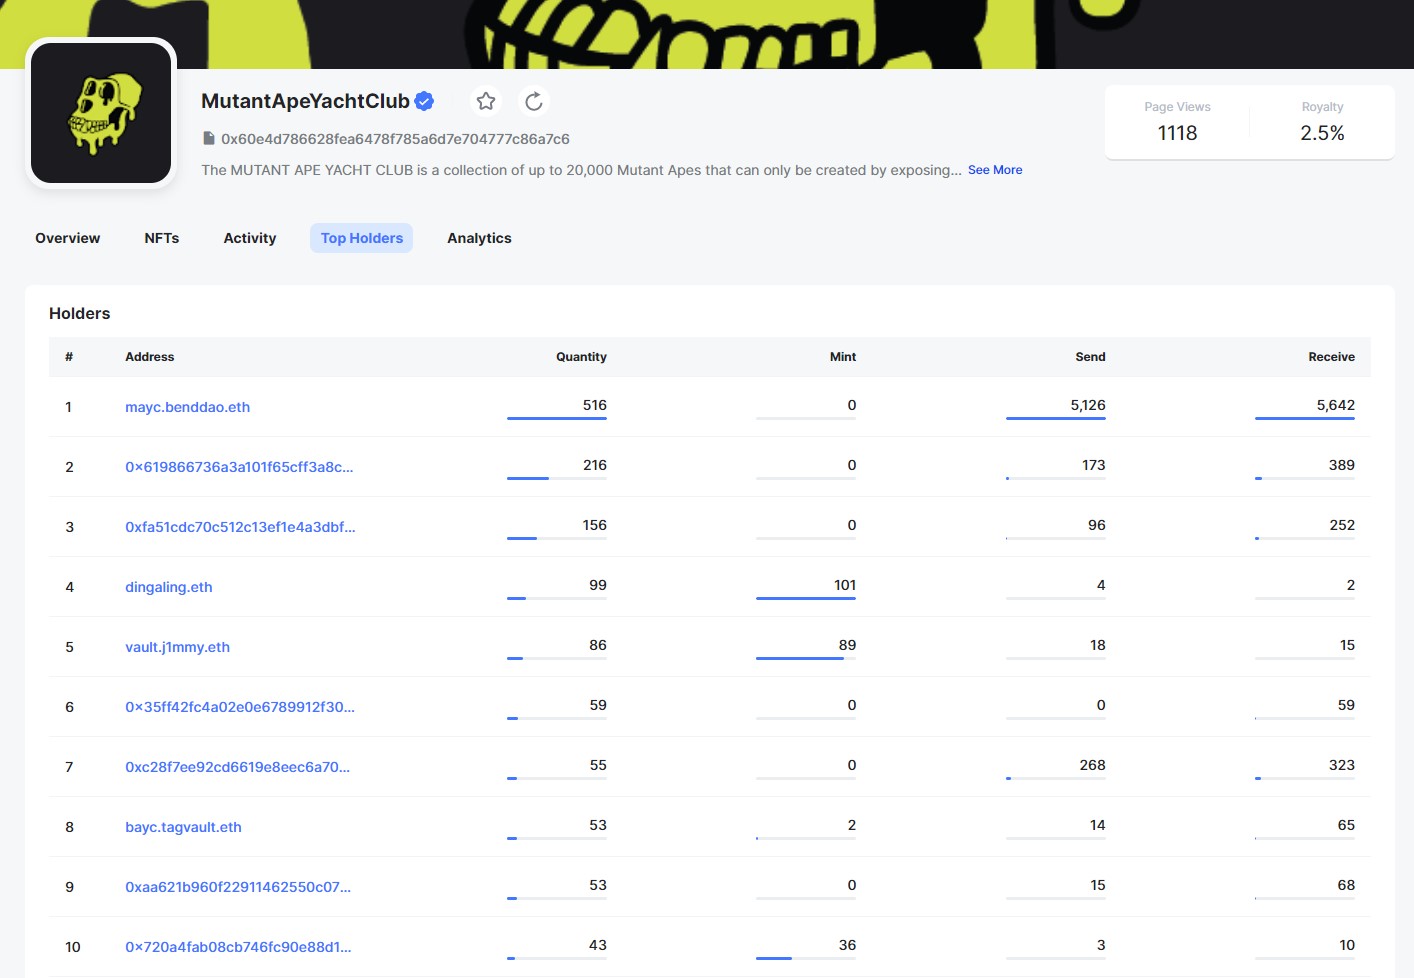Screen dimensions: 1414x978
Task: Open holder address 0xfa51cdc70c512c13ef1e4a3dbf...
Action: (240, 527)
